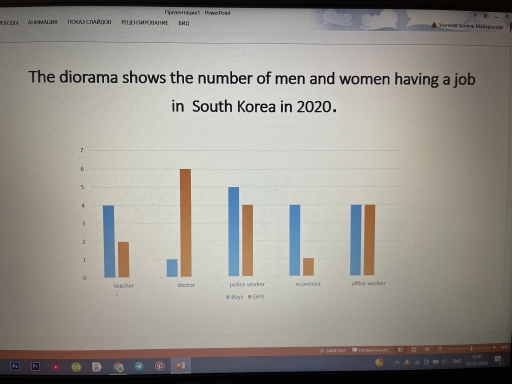Select the orange office worker bar

(x=369, y=240)
